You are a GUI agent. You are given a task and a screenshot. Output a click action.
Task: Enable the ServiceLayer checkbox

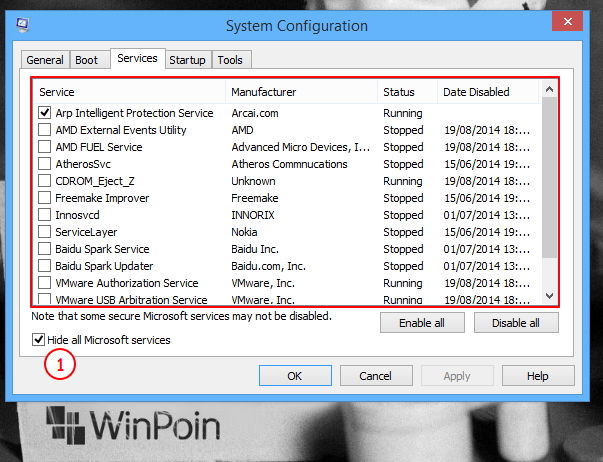tap(45, 232)
